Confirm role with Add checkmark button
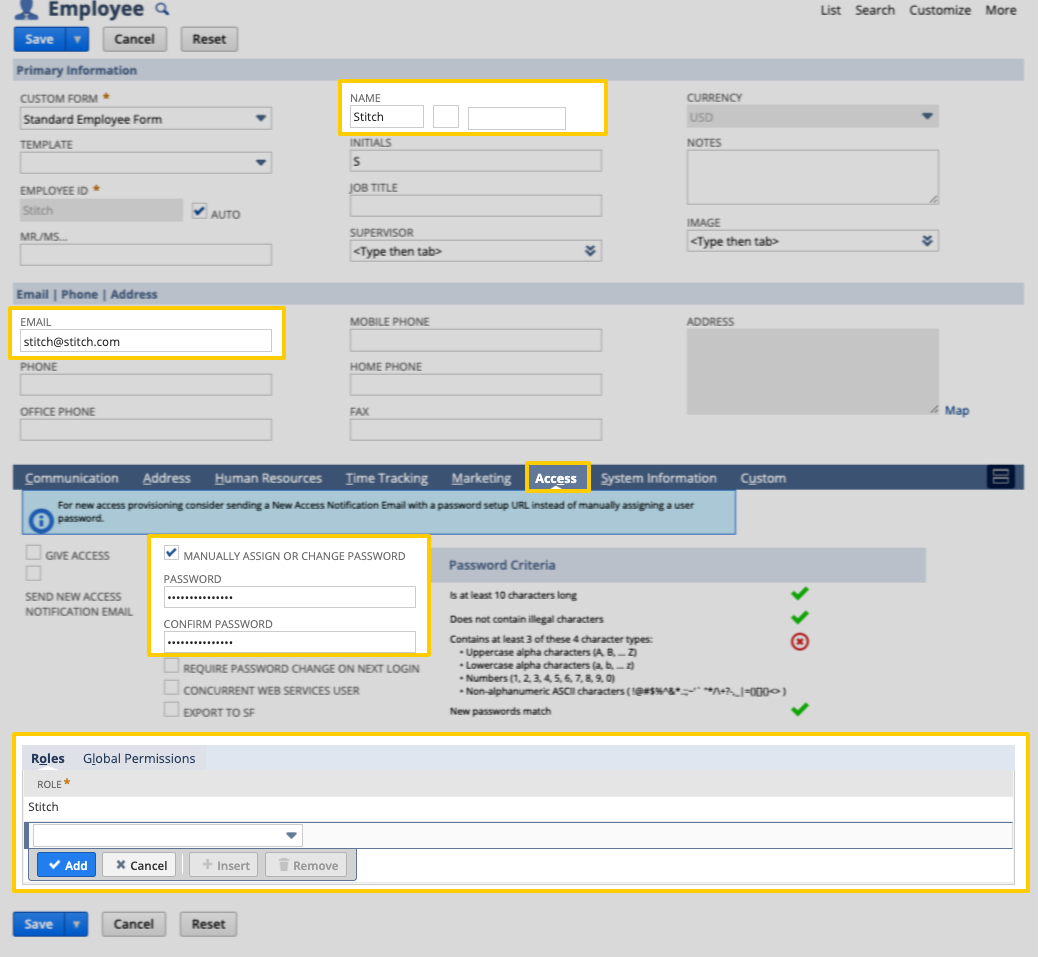This screenshot has height=957, width=1038. click(x=66, y=865)
